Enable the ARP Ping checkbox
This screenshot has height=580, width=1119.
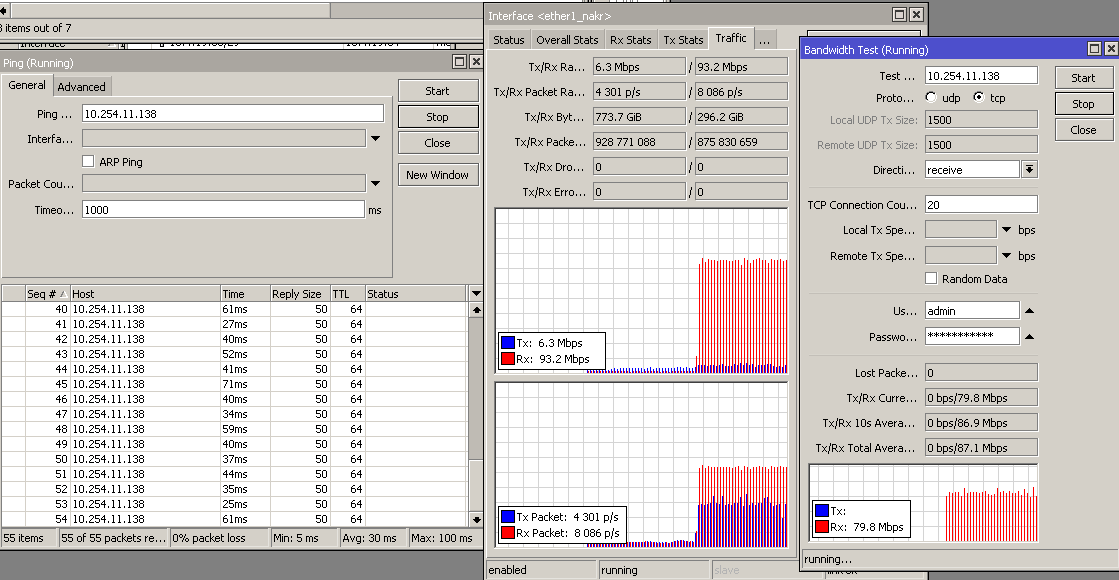pos(89,161)
